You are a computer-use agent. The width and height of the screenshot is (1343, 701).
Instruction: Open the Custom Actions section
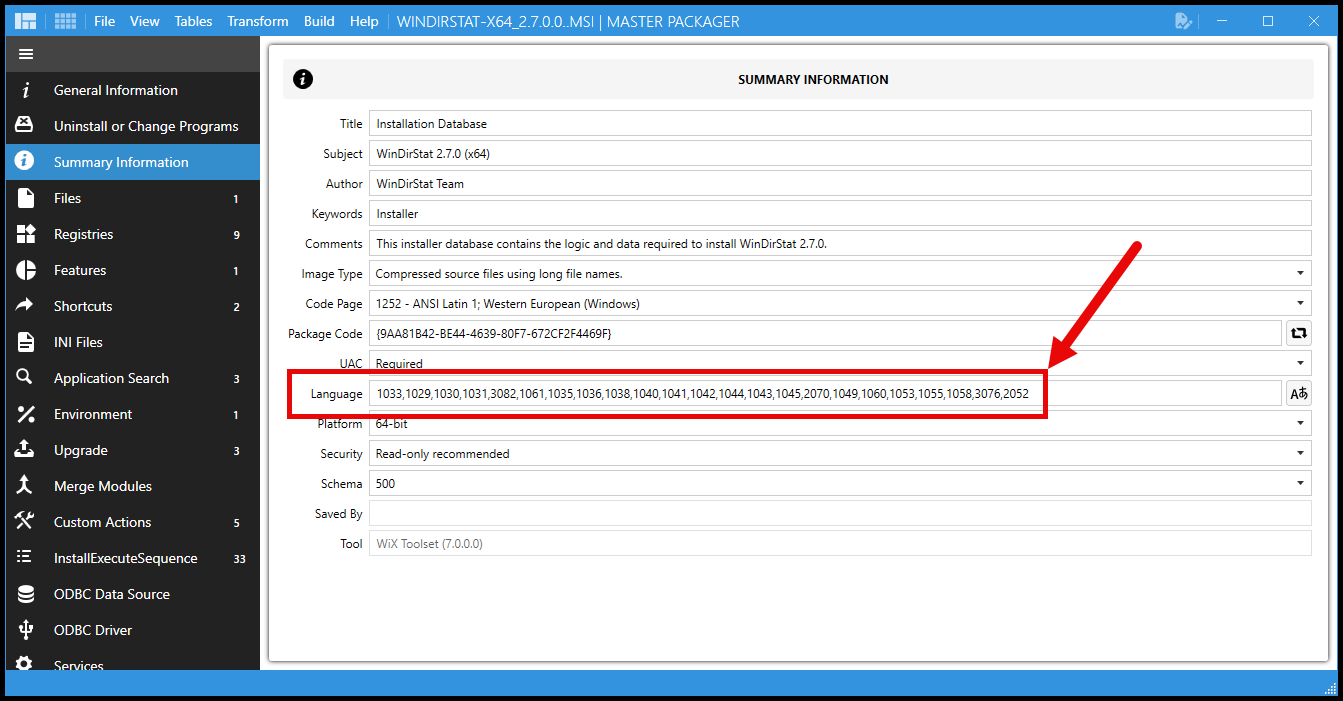click(132, 522)
